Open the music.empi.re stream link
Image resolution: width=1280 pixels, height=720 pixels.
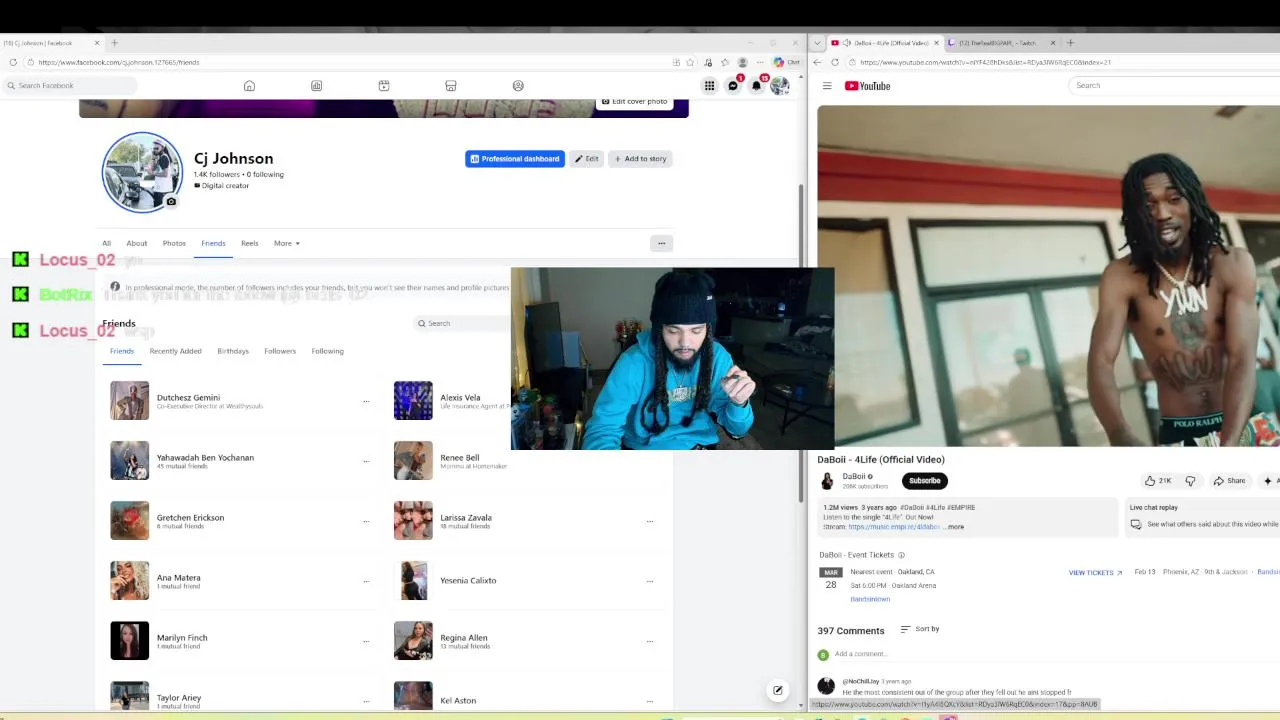tap(894, 527)
